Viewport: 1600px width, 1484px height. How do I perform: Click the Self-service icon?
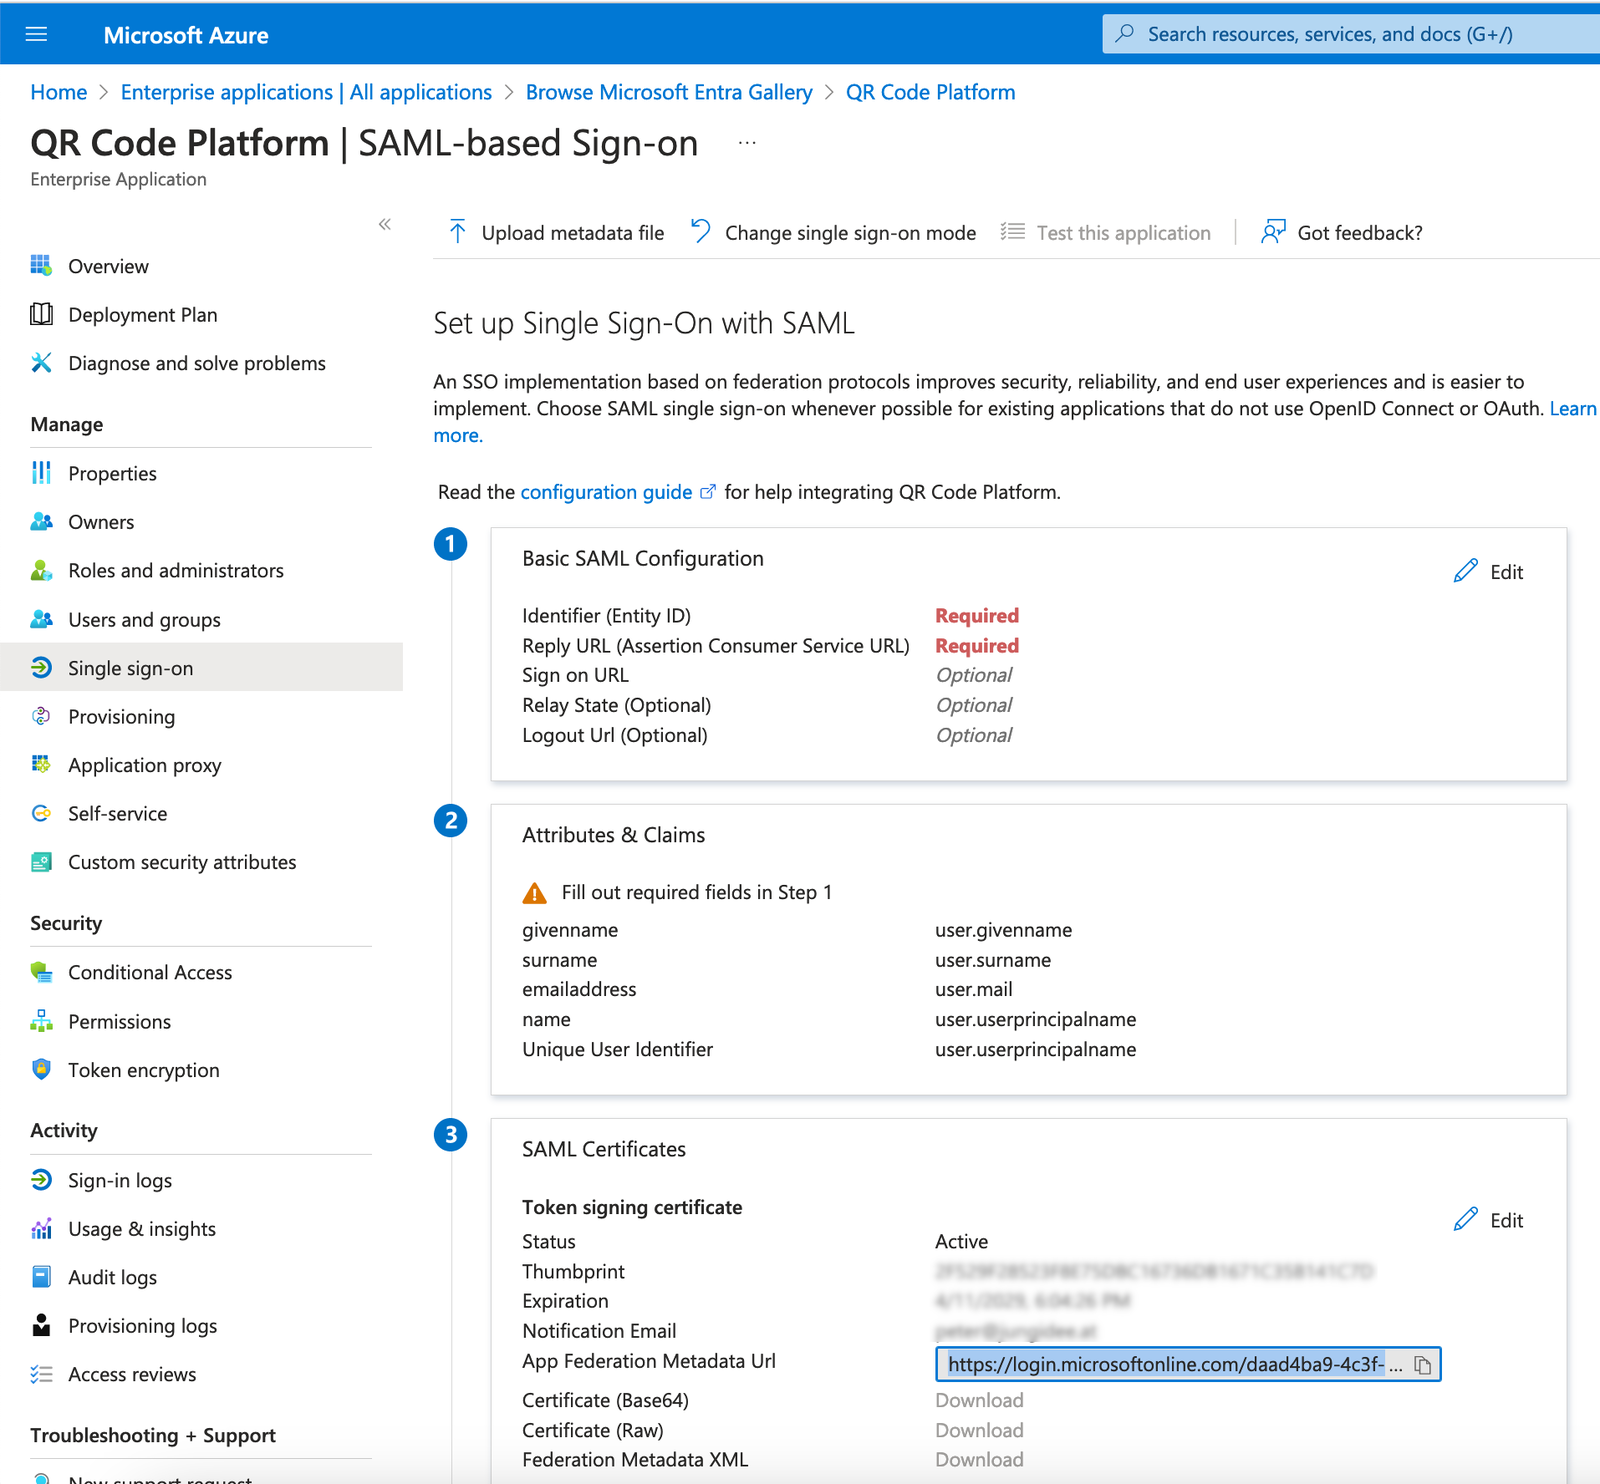click(x=41, y=813)
